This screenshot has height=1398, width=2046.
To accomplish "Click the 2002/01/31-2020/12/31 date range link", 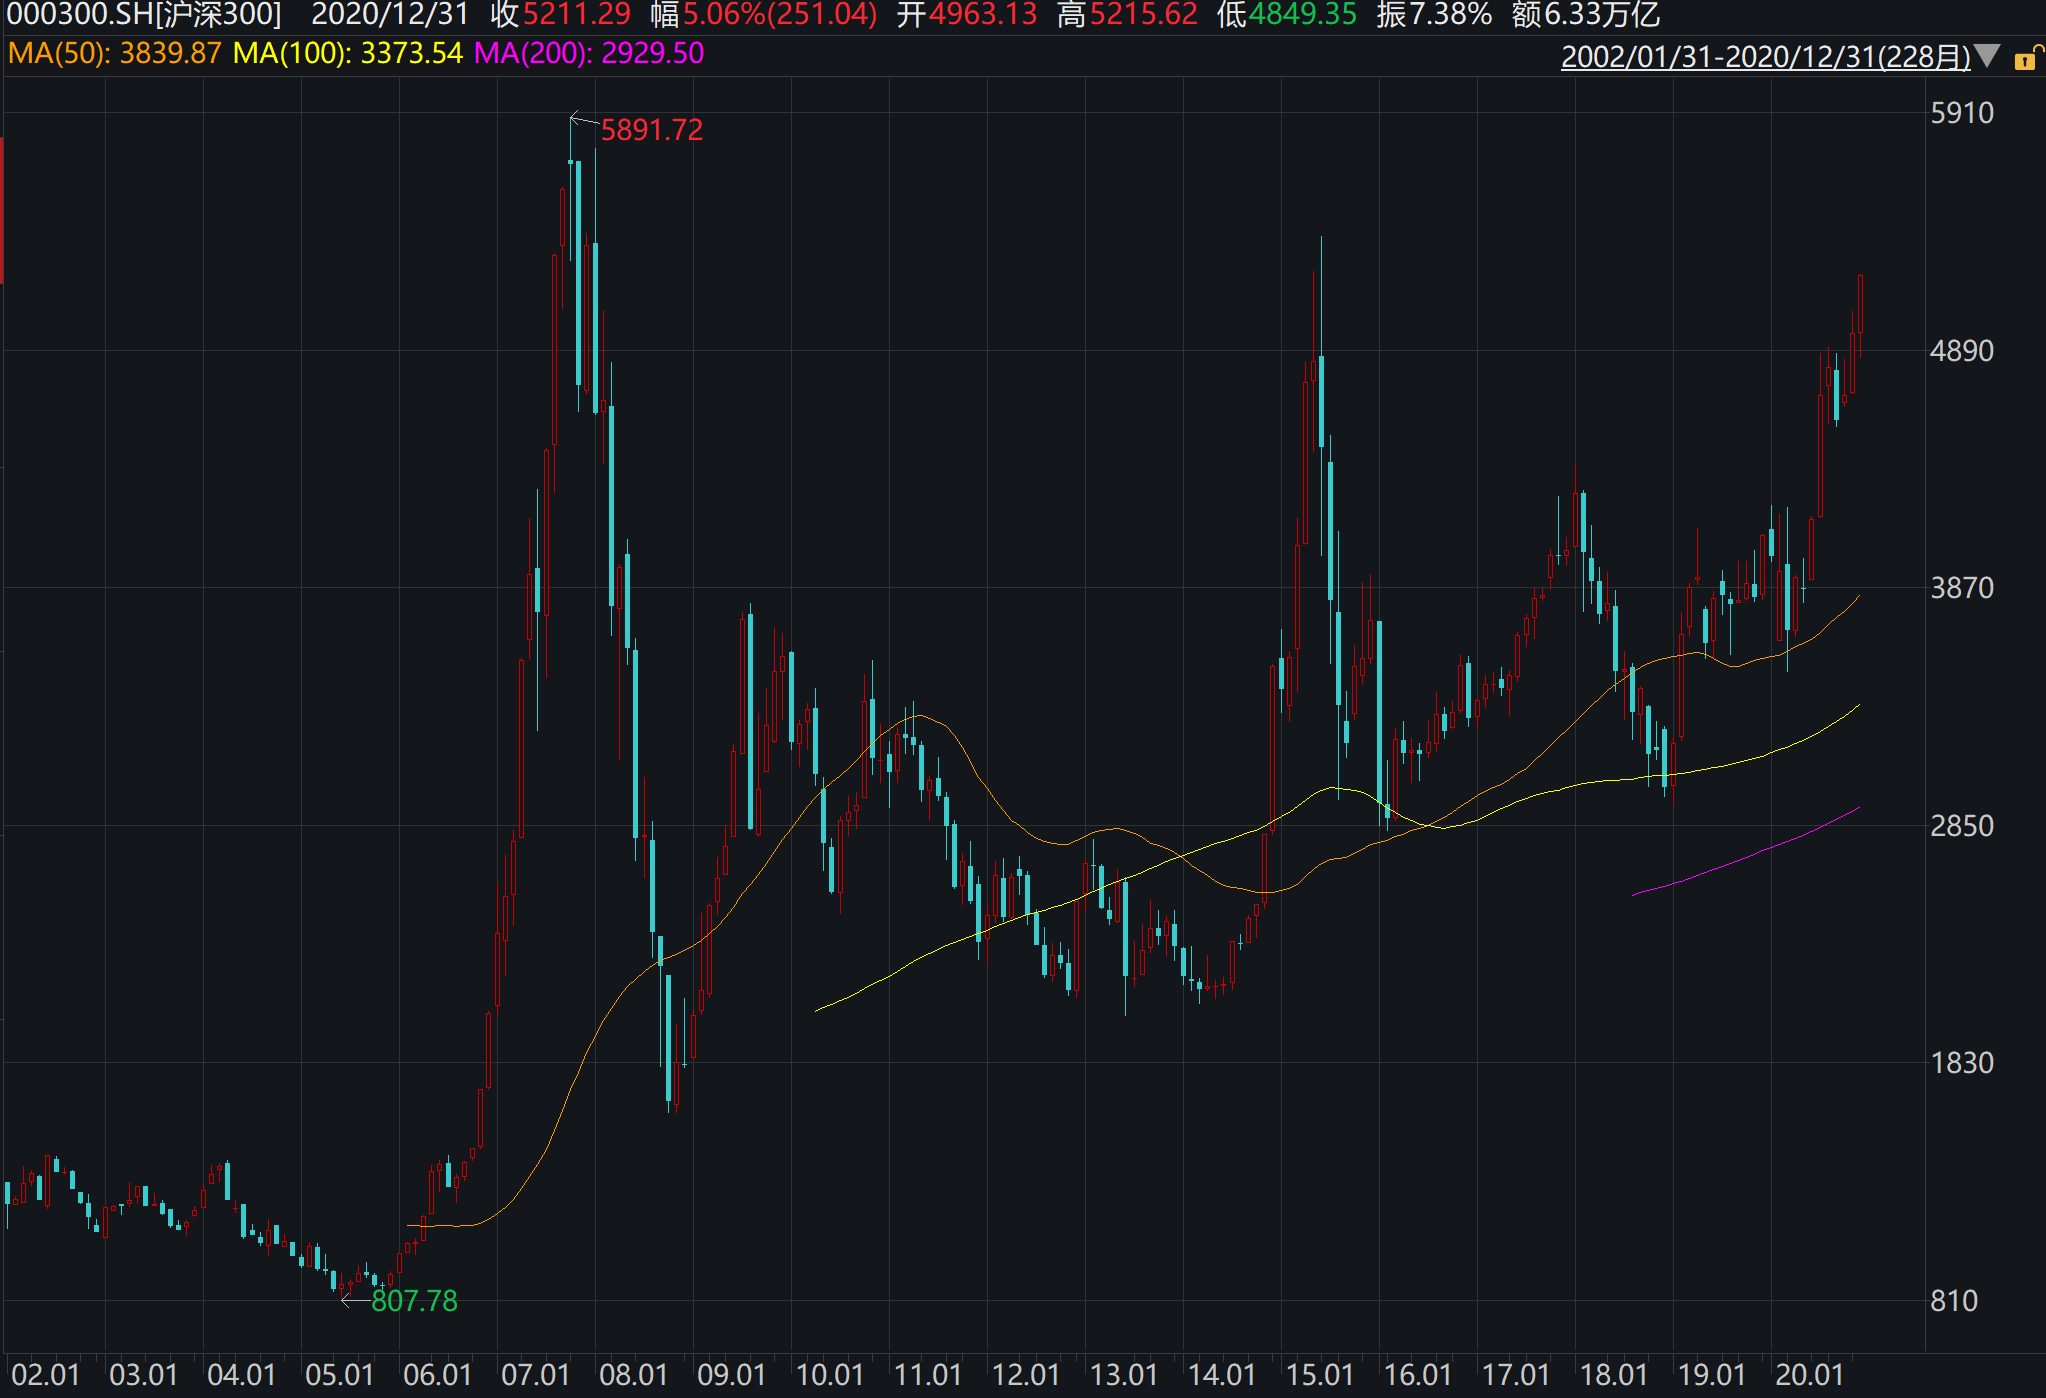I will coord(1765,56).
